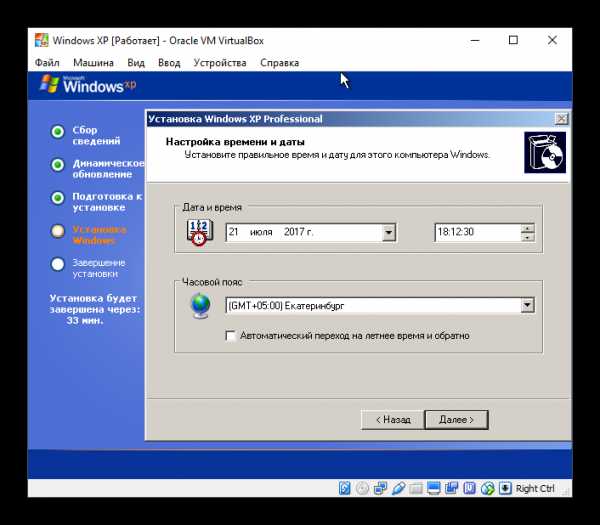Expand the time zone dropdown list
This screenshot has width=600, height=525.
tap(527, 305)
